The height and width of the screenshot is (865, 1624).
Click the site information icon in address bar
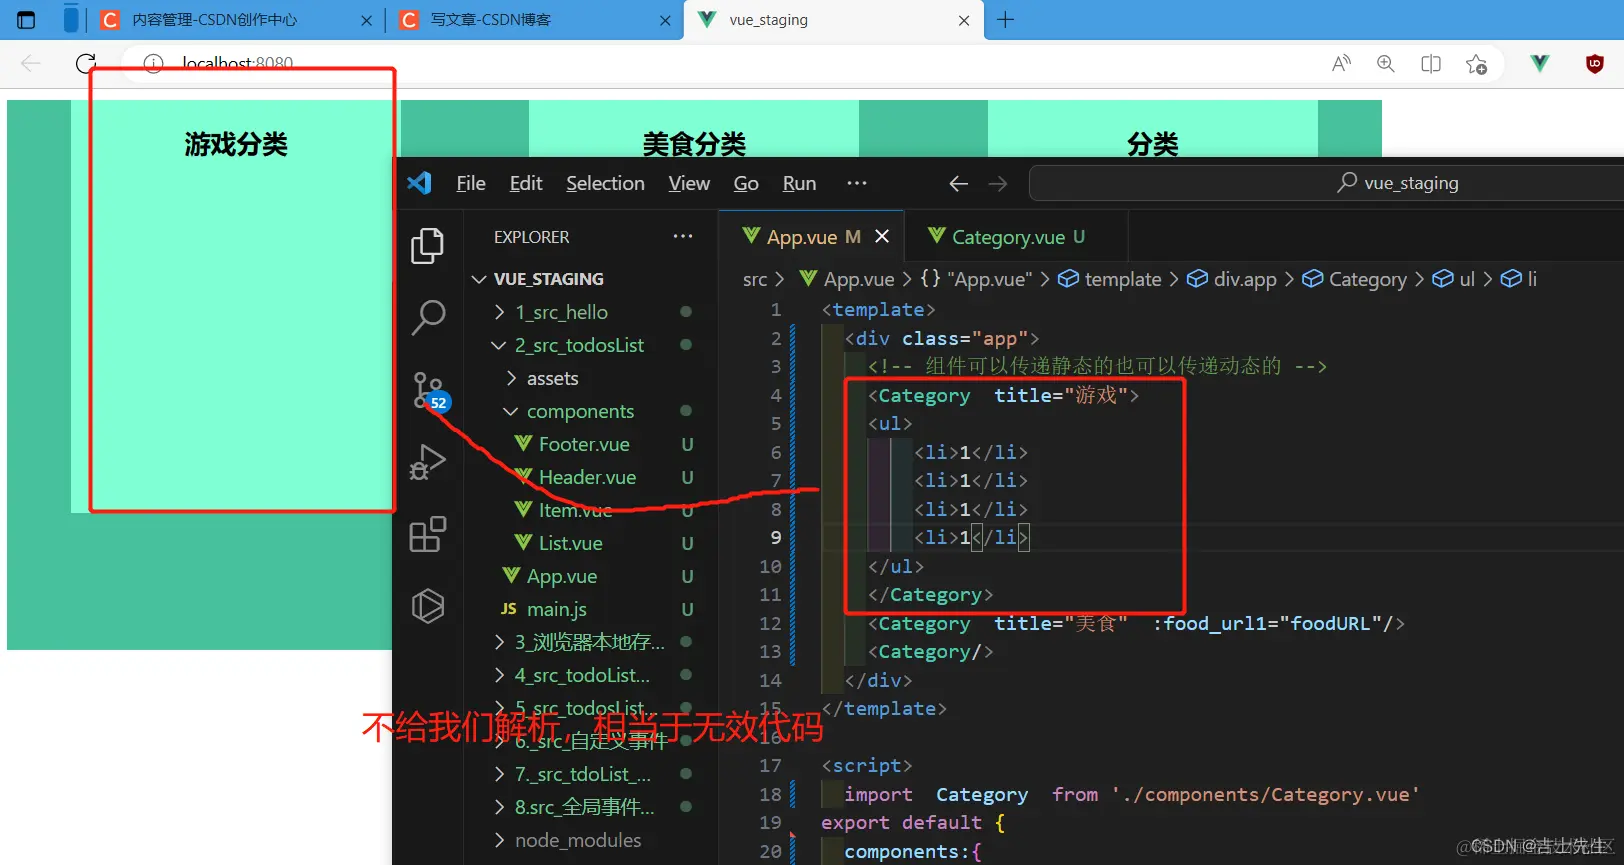153,64
